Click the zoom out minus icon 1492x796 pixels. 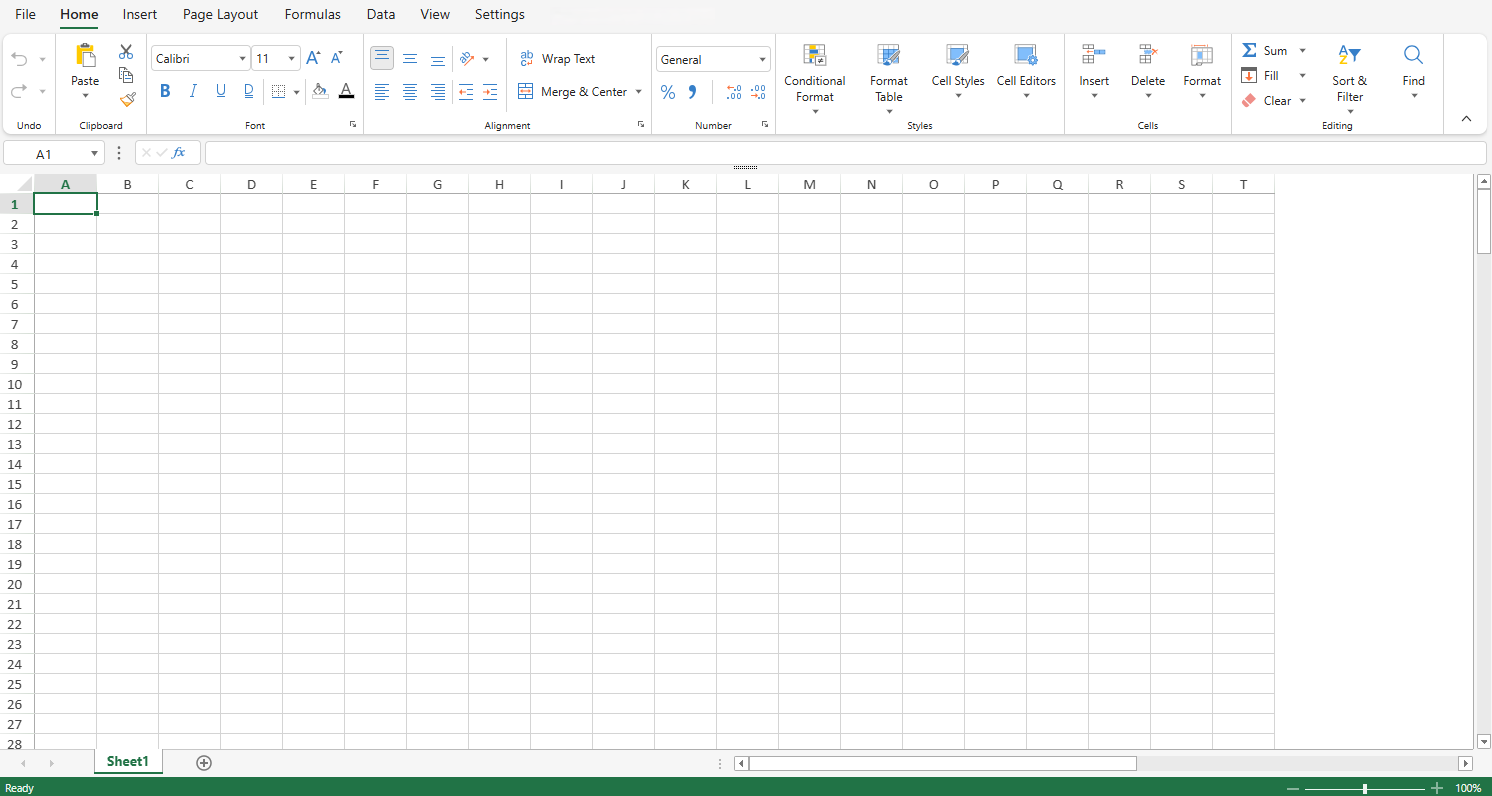click(1293, 788)
